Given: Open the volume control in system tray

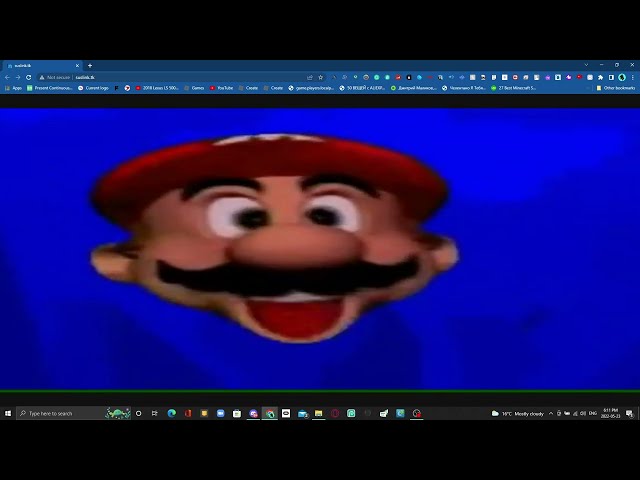Looking at the screenshot, I should (583, 413).
